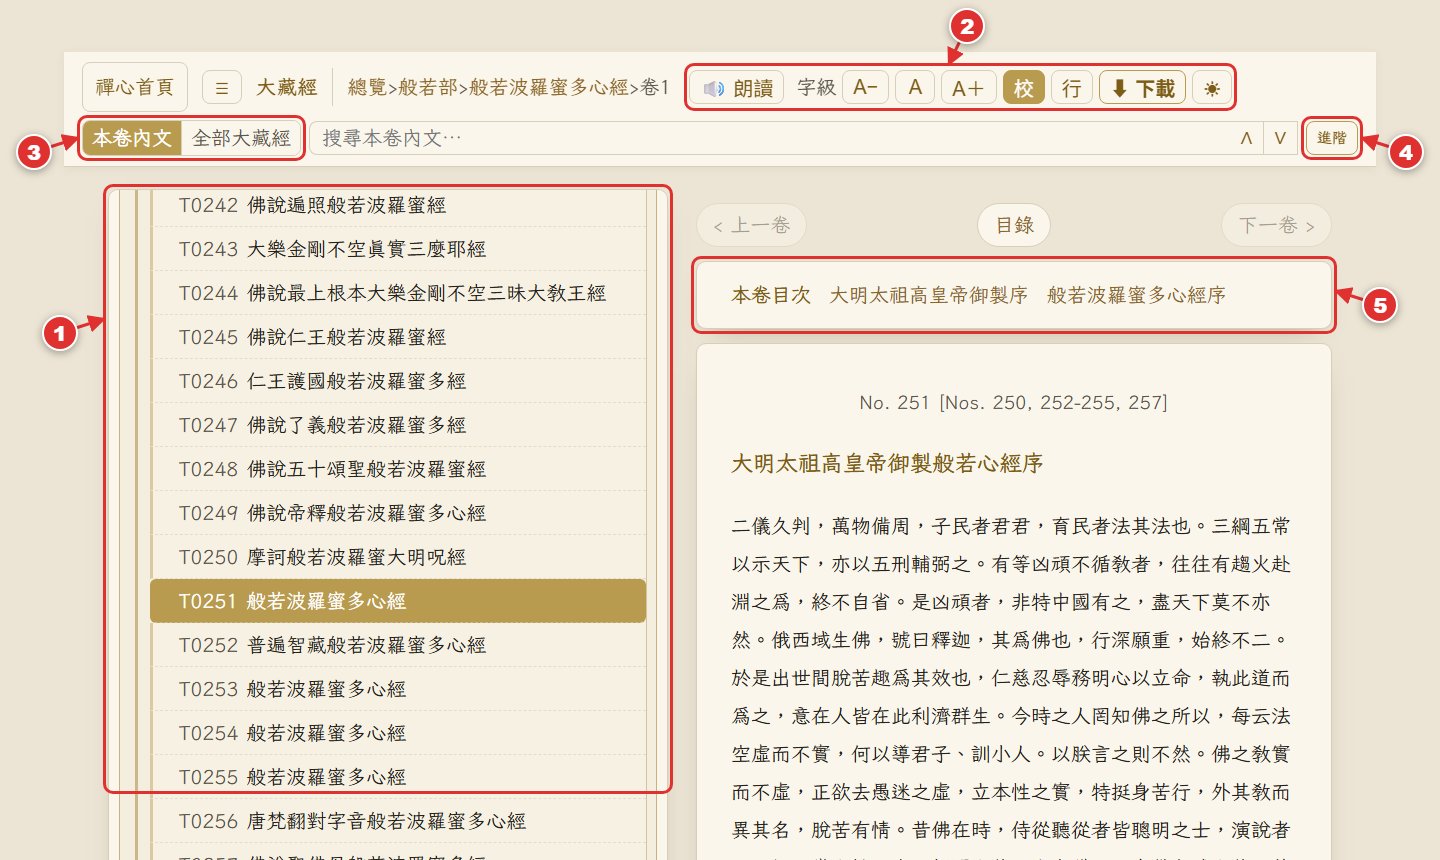Start read-aloud with 朗讀 speaker button
Screen dimensions: 1440x860
[x=738, y=88]
